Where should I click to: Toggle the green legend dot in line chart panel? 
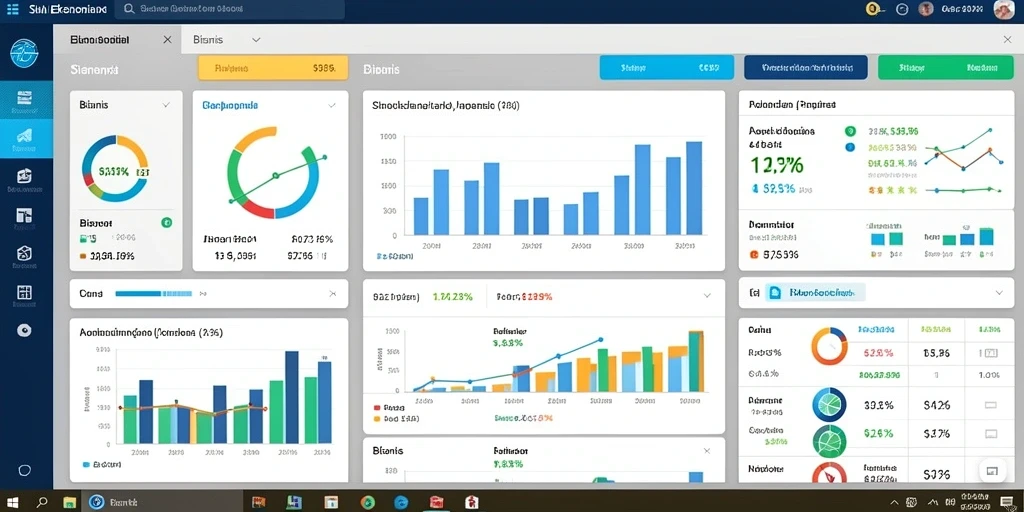[850, 131]
